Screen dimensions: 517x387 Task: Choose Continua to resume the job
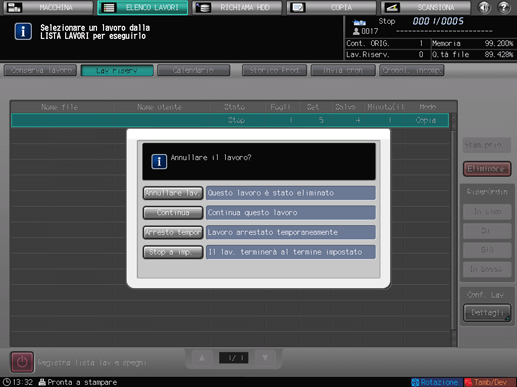[173, 213]
